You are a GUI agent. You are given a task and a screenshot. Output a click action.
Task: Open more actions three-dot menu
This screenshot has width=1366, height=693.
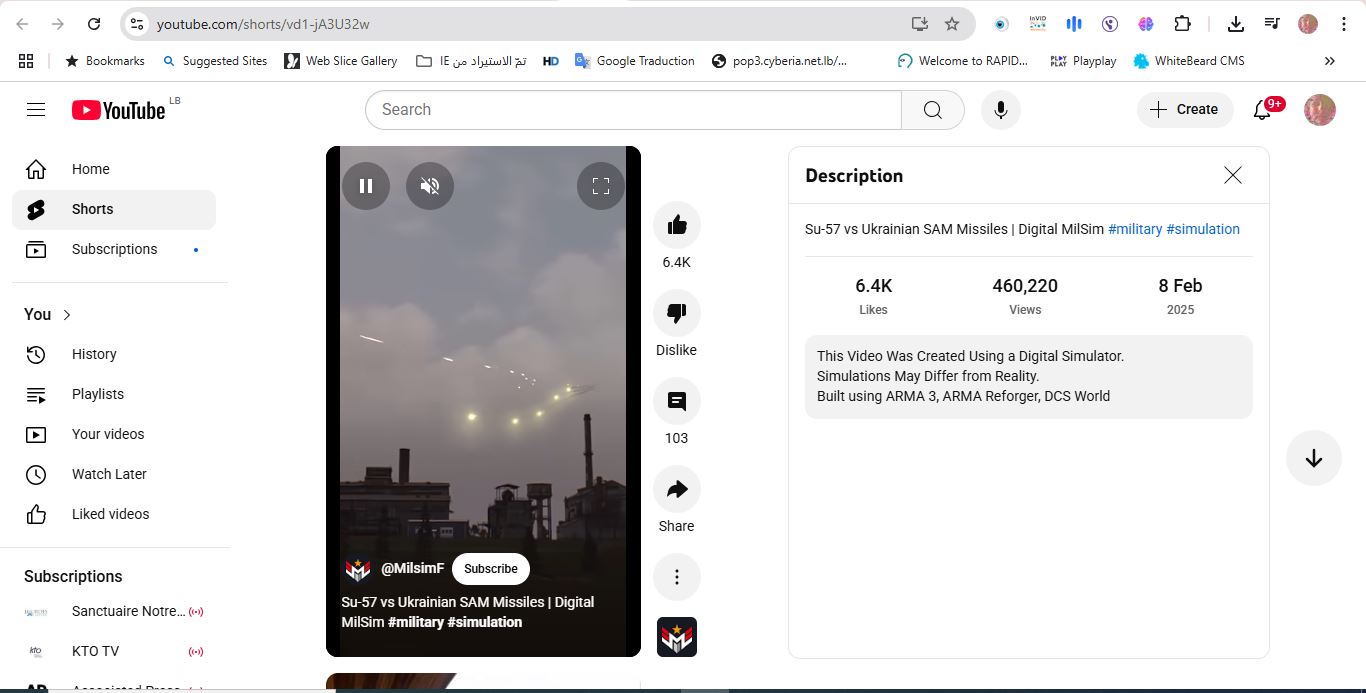point(677,577)
